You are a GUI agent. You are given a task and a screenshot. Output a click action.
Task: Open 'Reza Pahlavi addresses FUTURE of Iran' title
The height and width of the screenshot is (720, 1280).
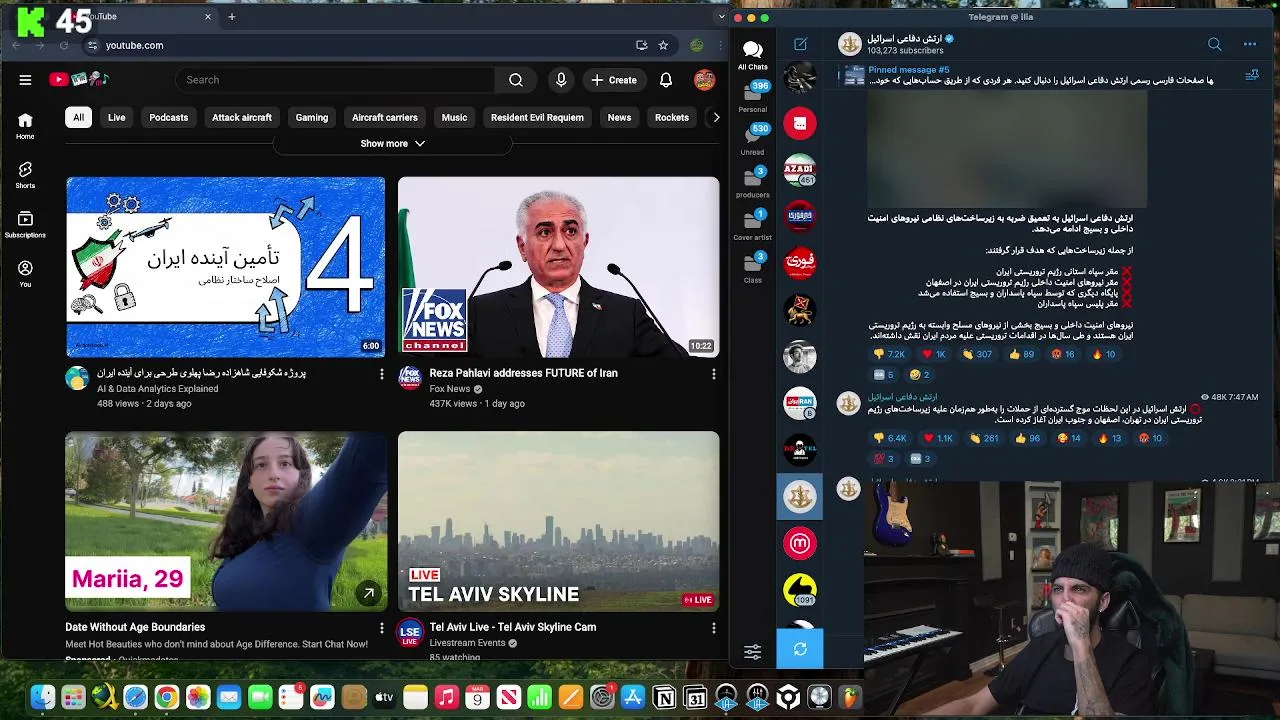tap(523, 373)
